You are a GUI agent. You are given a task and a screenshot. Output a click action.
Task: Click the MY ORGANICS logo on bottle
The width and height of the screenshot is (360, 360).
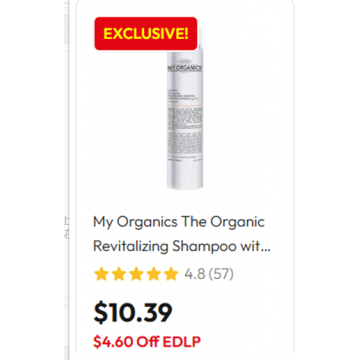(x=185, y=68)
